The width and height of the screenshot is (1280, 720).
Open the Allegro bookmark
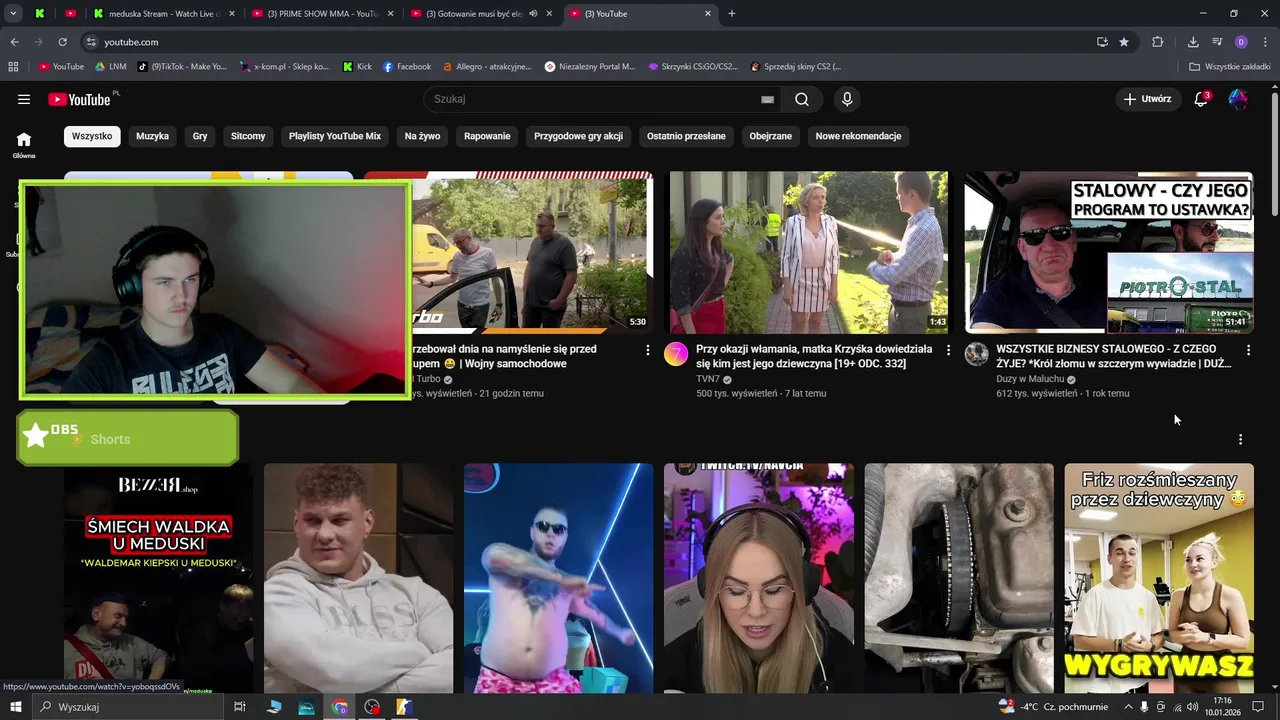[487, 67]
